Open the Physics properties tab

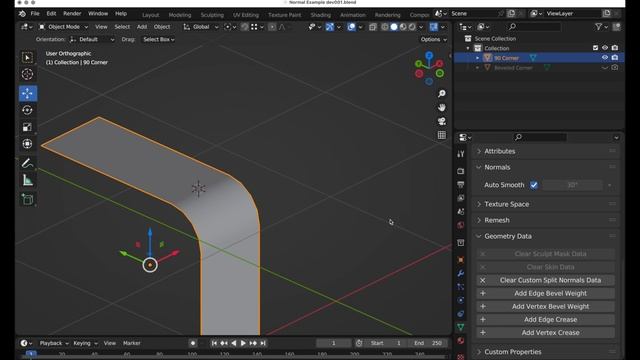click(x=461, y=300)
